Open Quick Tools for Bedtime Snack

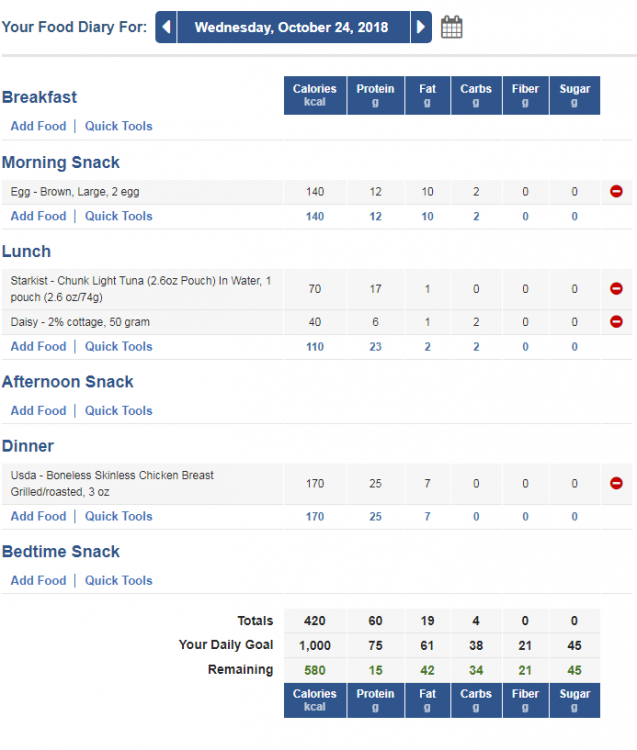tap(119, 581)
